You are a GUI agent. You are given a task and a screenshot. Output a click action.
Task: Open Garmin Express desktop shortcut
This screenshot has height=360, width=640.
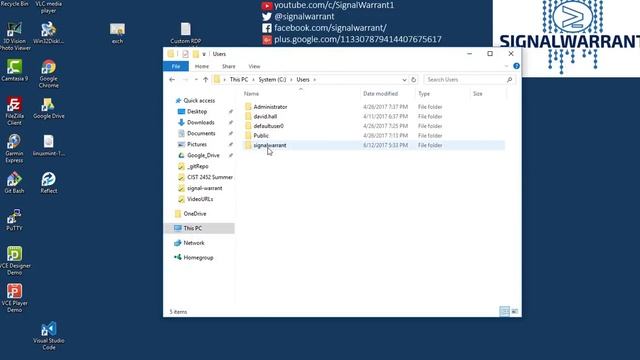[x=14, y=149]
